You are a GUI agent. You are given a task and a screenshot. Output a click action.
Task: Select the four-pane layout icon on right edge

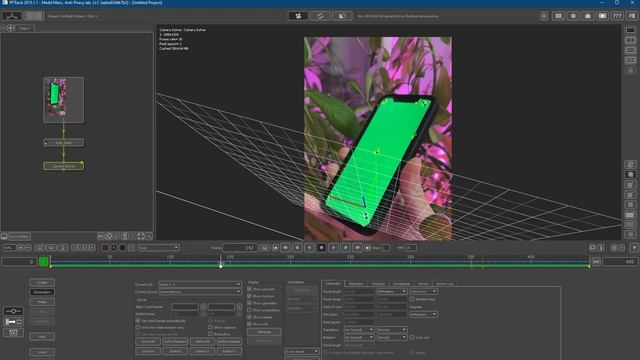pos(631,60)
